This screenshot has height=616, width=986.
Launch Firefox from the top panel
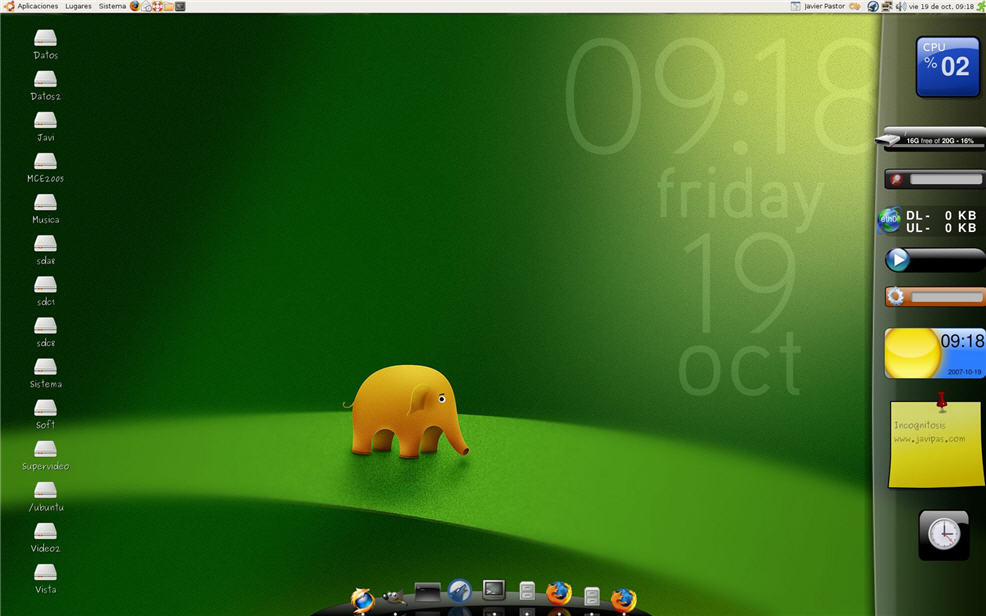[x=135, y=6]
